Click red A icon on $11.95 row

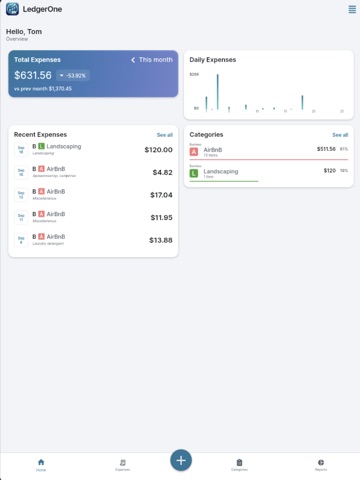tap(41, 214)
